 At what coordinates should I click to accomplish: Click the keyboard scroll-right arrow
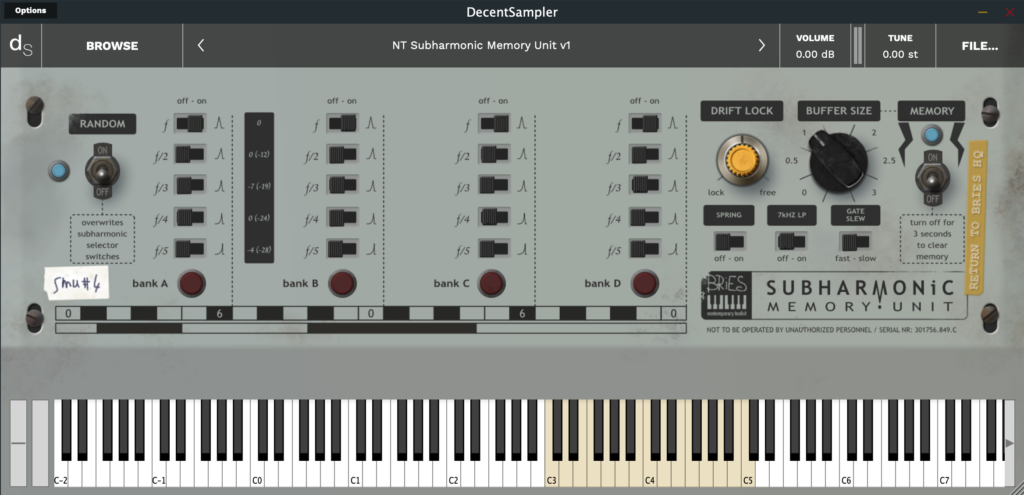pos(1010,443)
